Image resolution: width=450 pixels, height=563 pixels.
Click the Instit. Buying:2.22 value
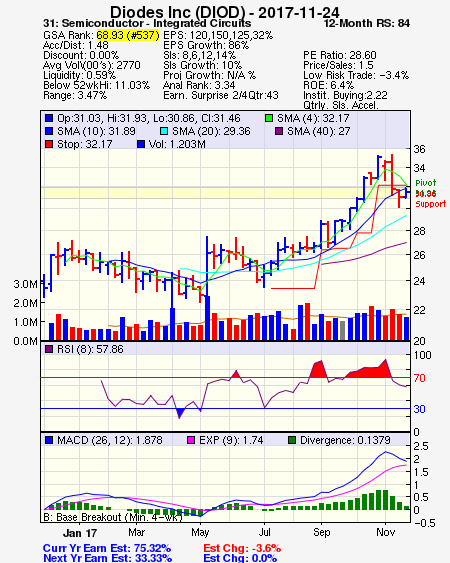coord(345,96)
